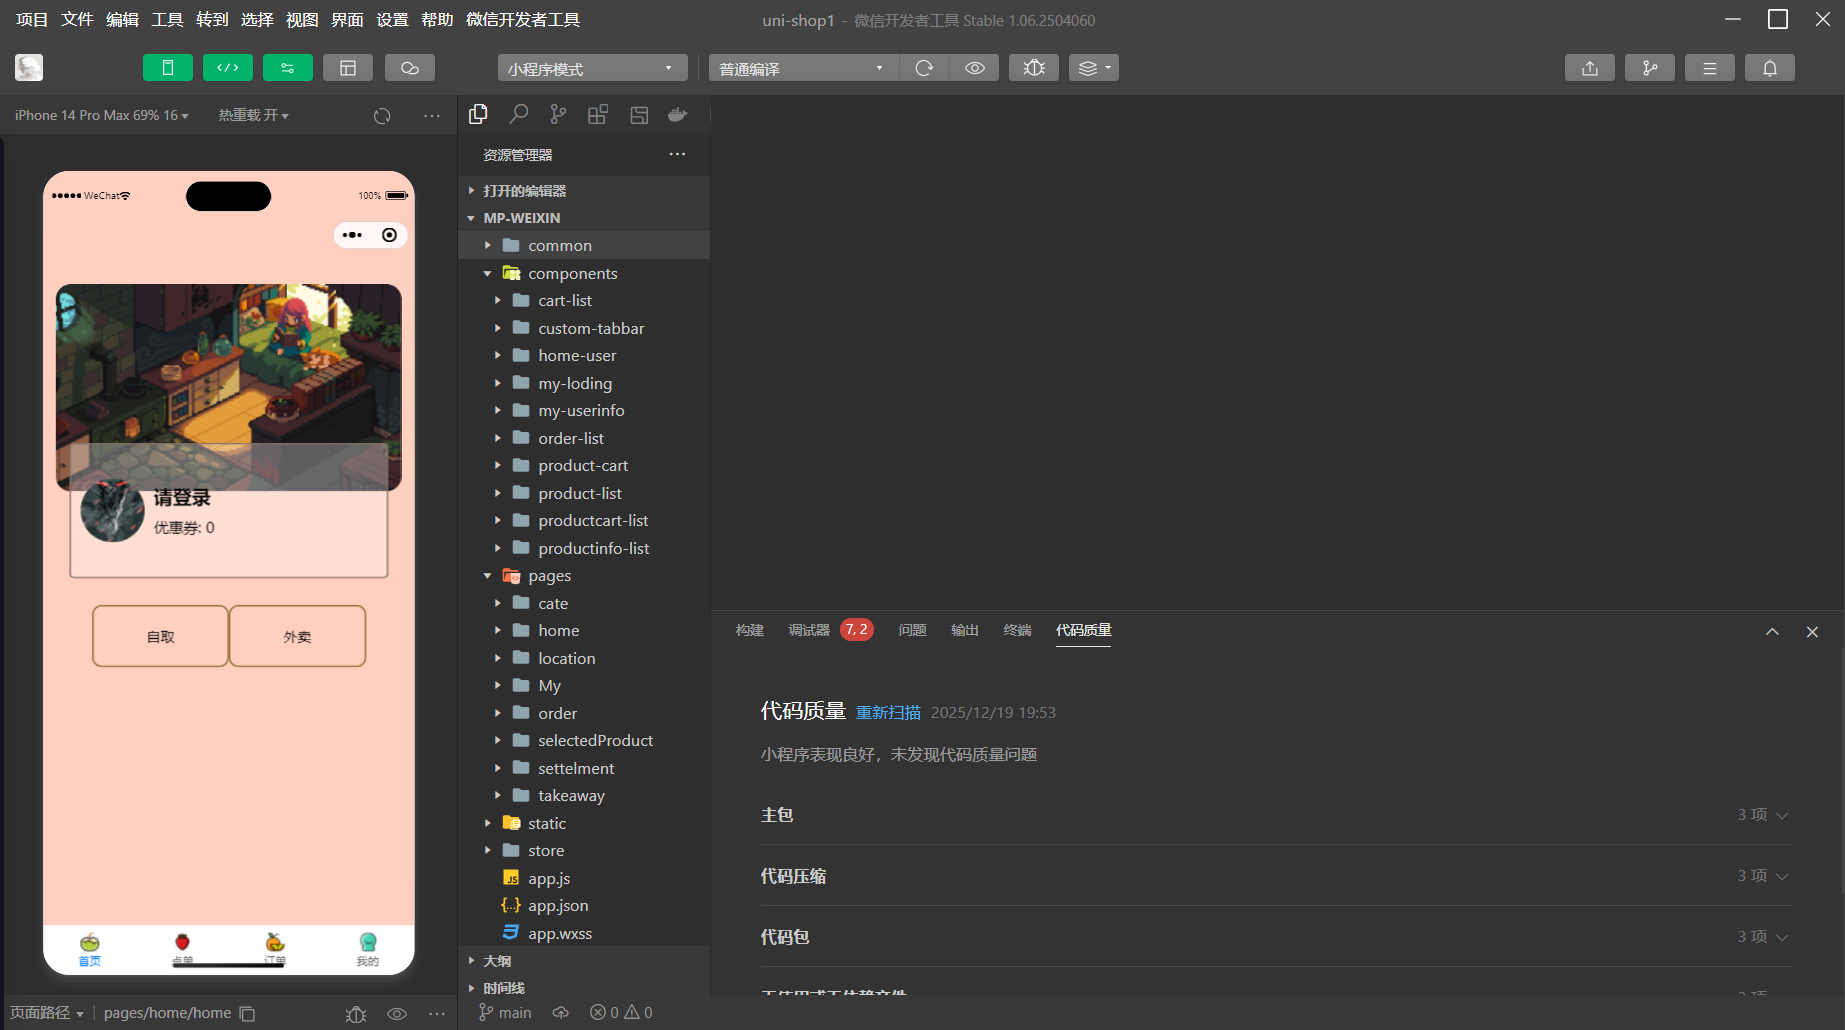
Task: Click the login prompt text in simulator
Action: click(x=182, y=498)
